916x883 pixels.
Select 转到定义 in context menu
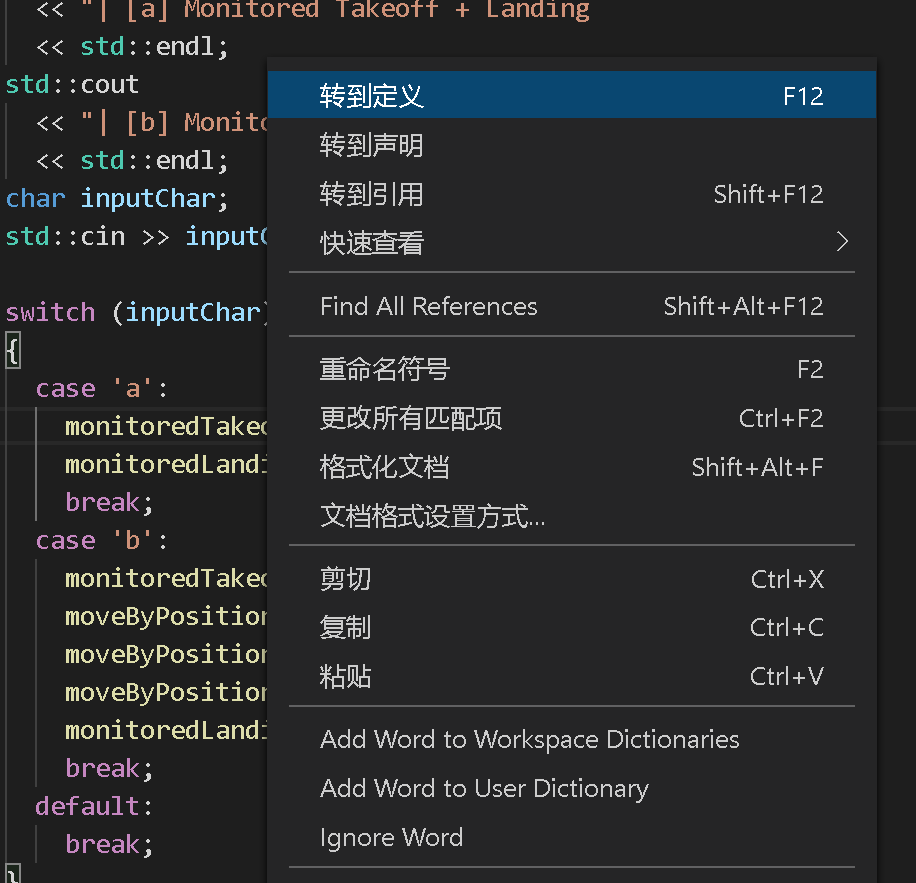[571, 95]
